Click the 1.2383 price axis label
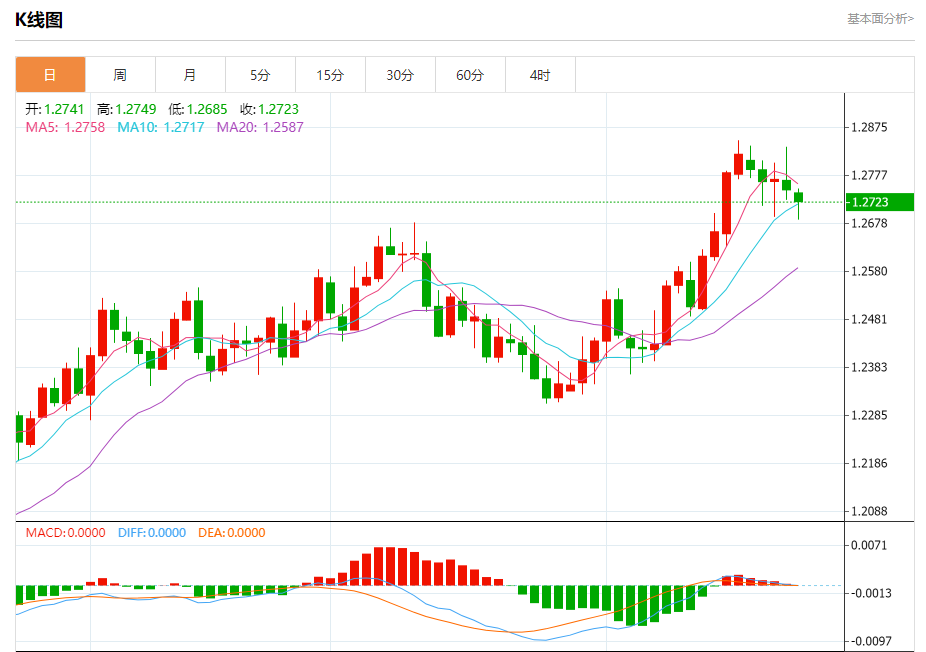 pos(869,367)
